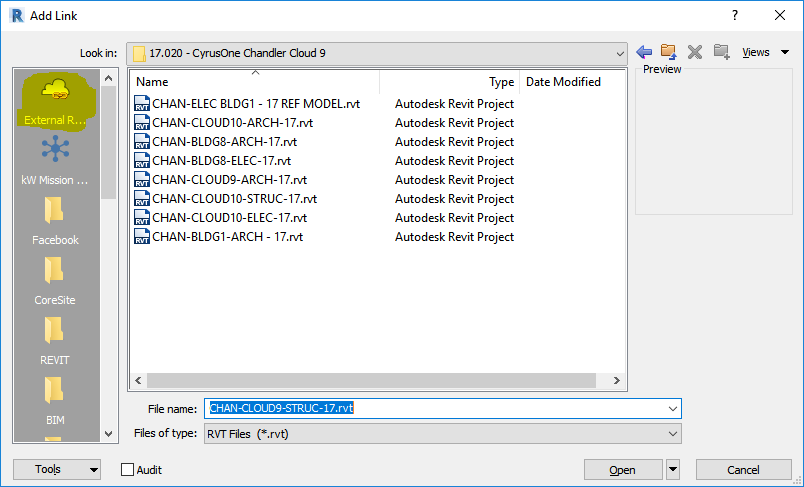Select file name CHAN-BLDG8-ELEC-17.rvt
Screen dimensions: 804x487
(222, 160)
